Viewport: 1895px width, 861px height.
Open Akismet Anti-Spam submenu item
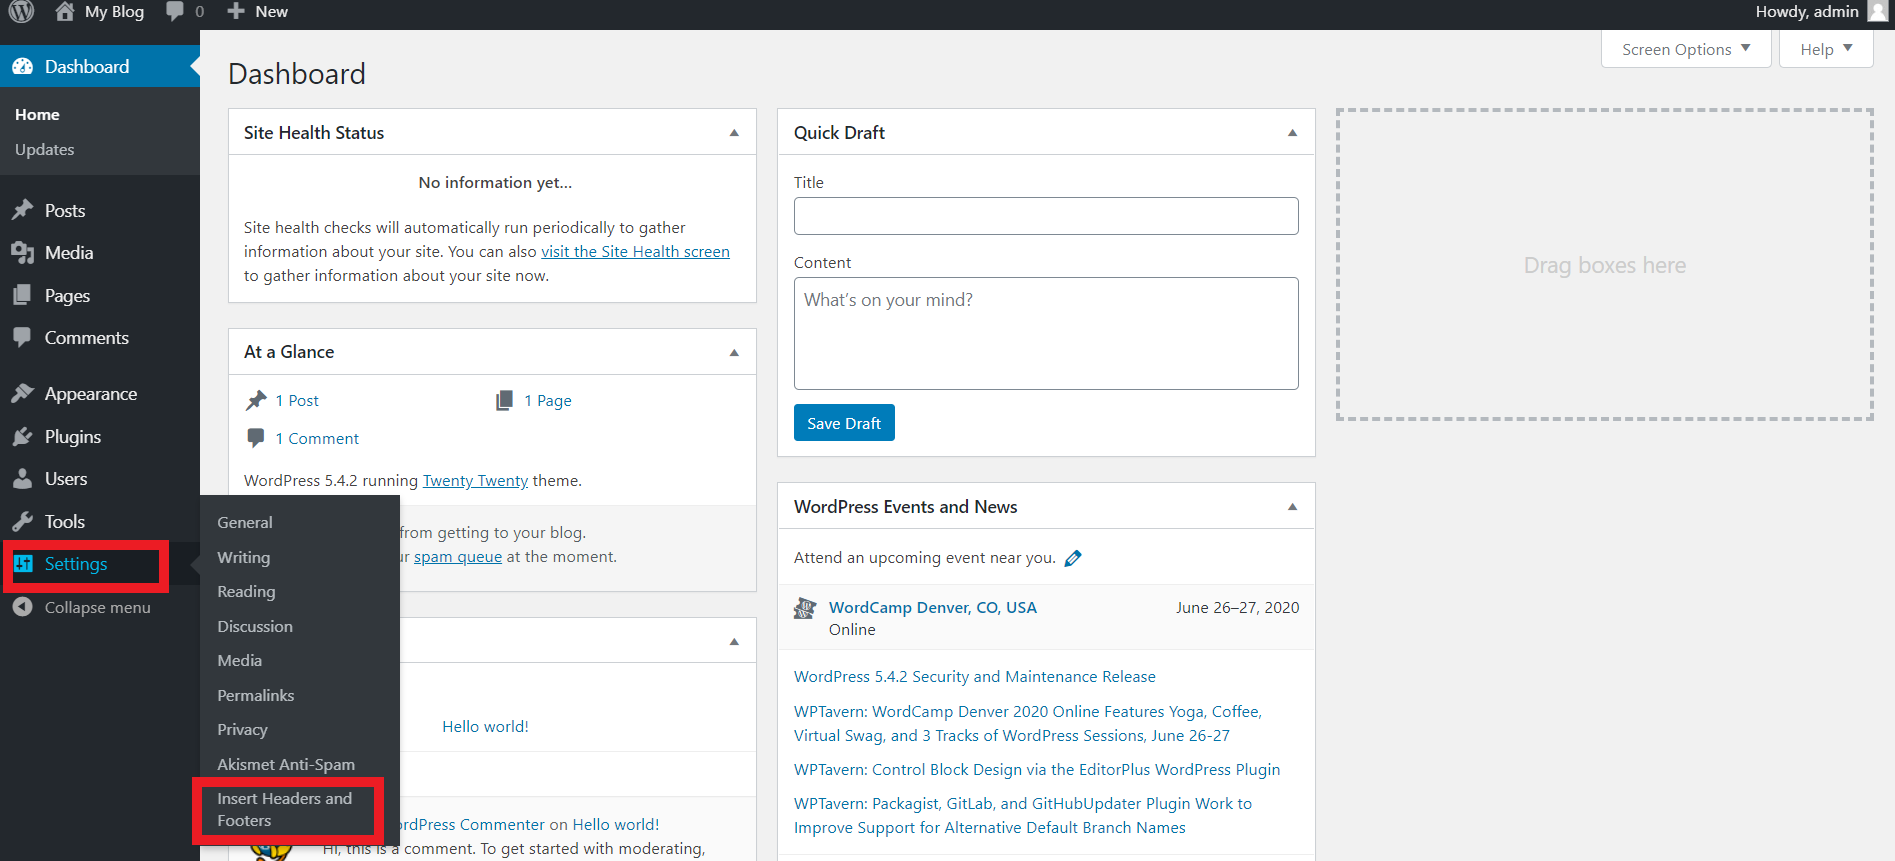click(286, 764)
